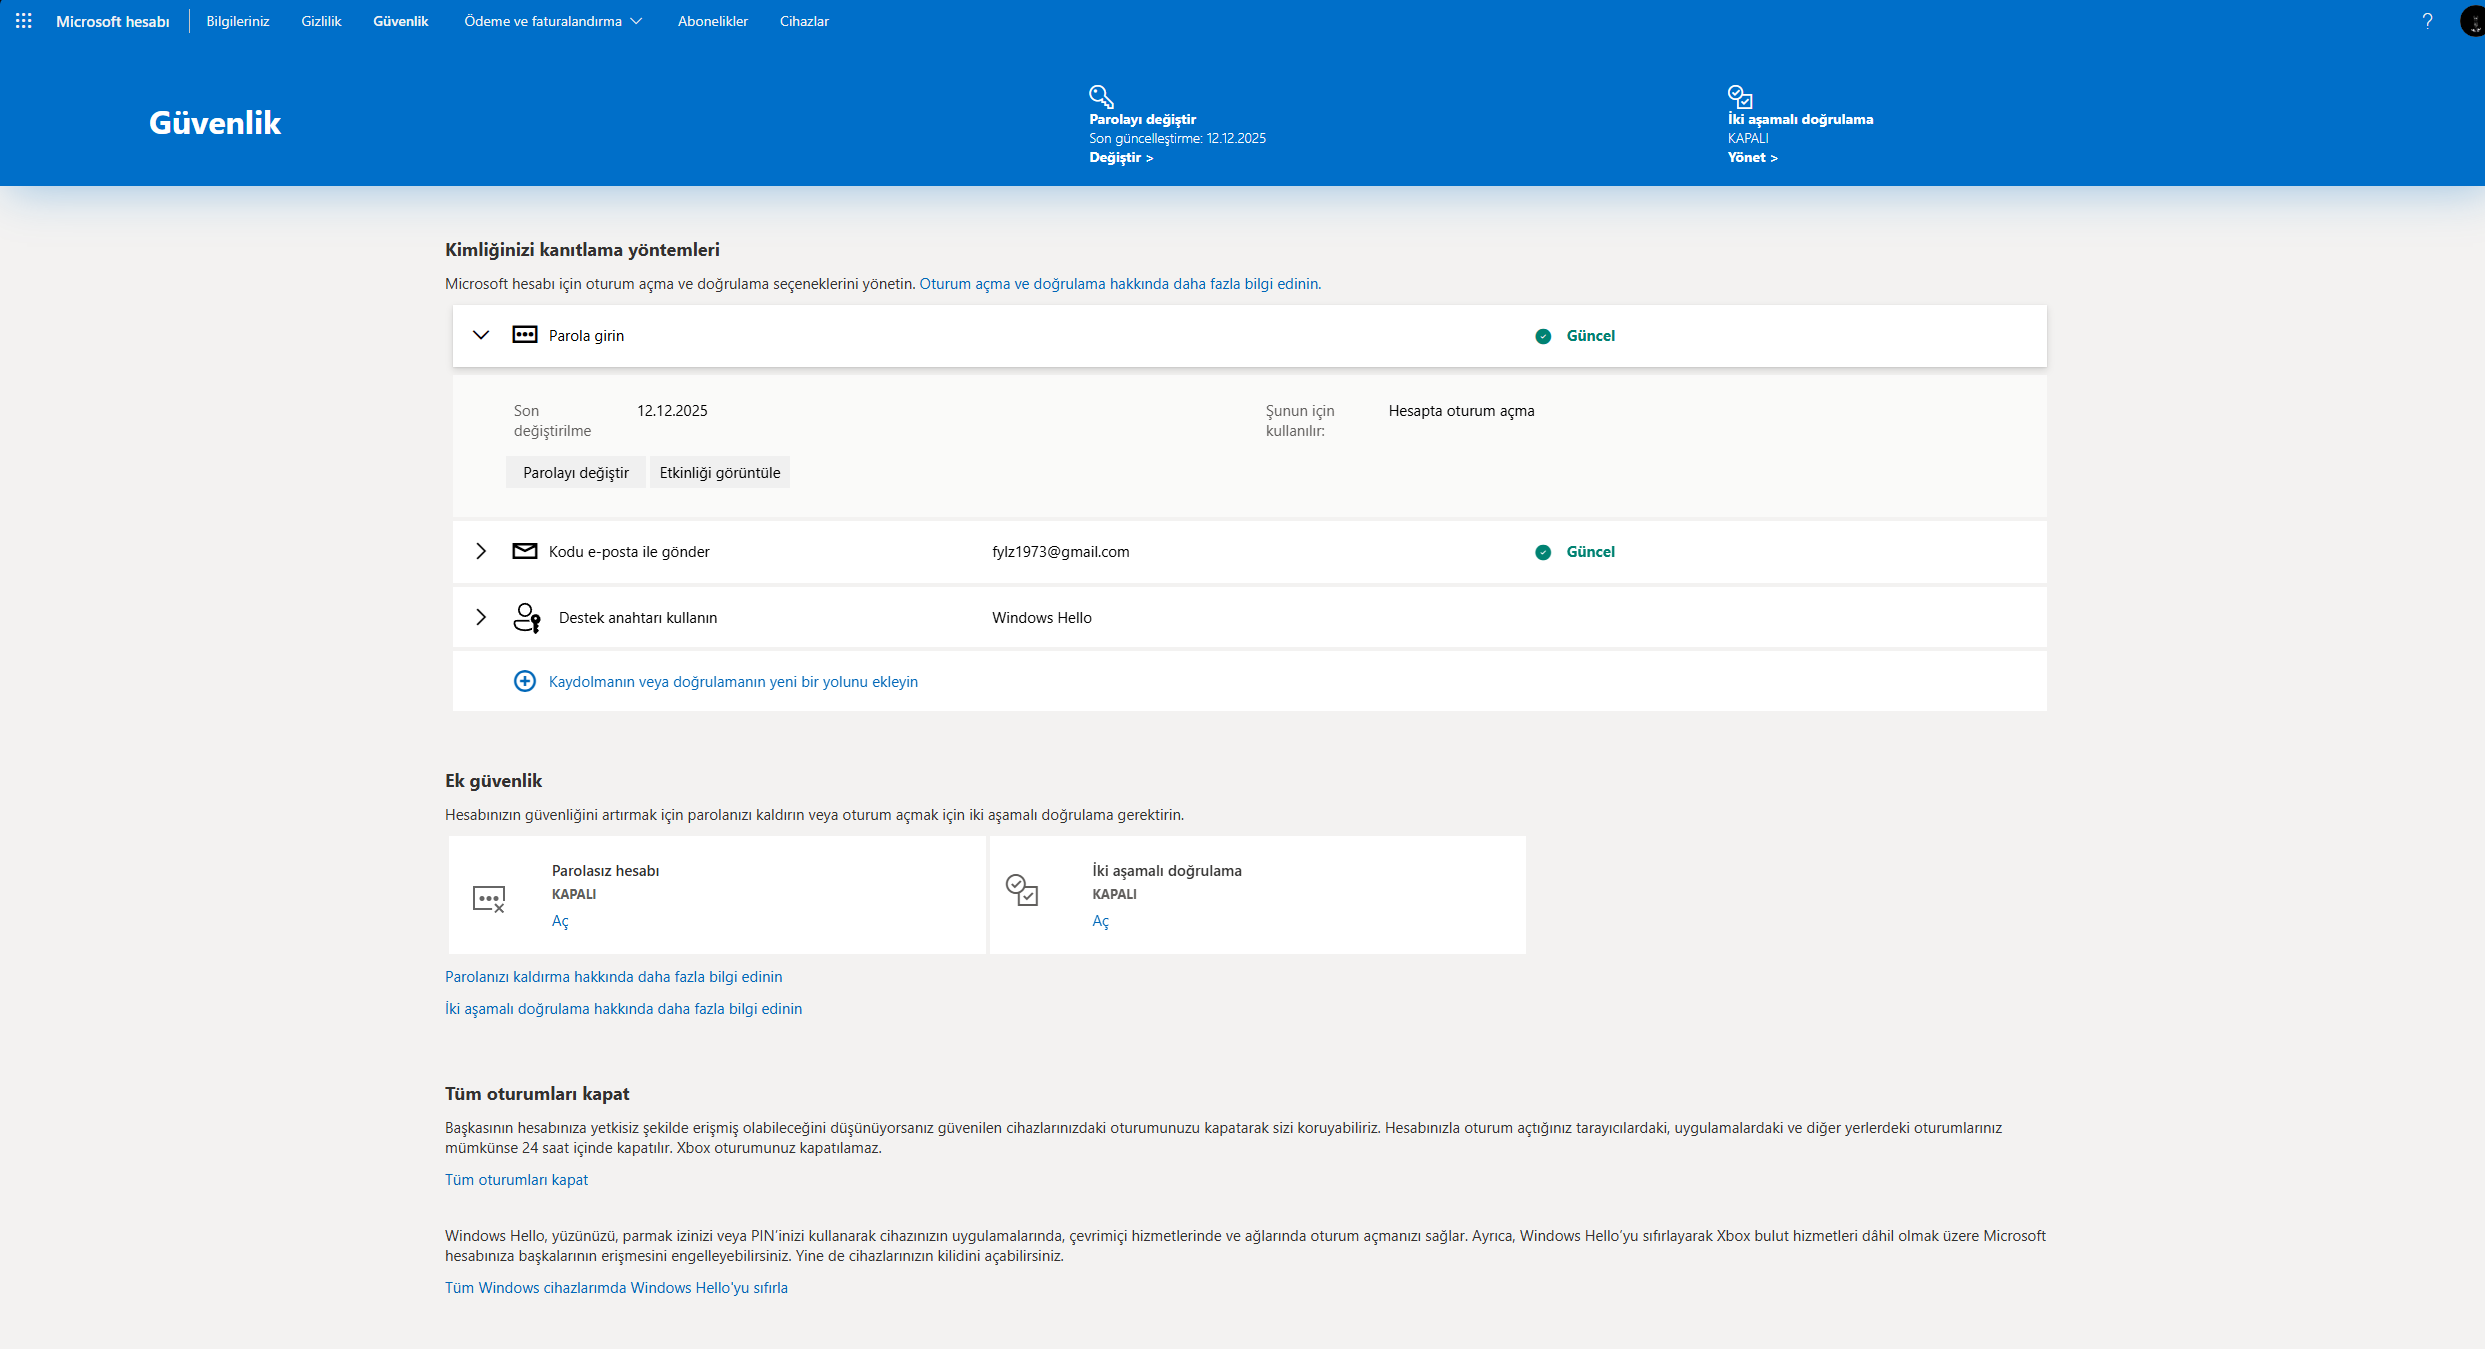Open the Bilgileriniz tab
Image resolution: width=2485 pixels, height=1349 pixels.
pyautogui.click(x=238, y=21)
